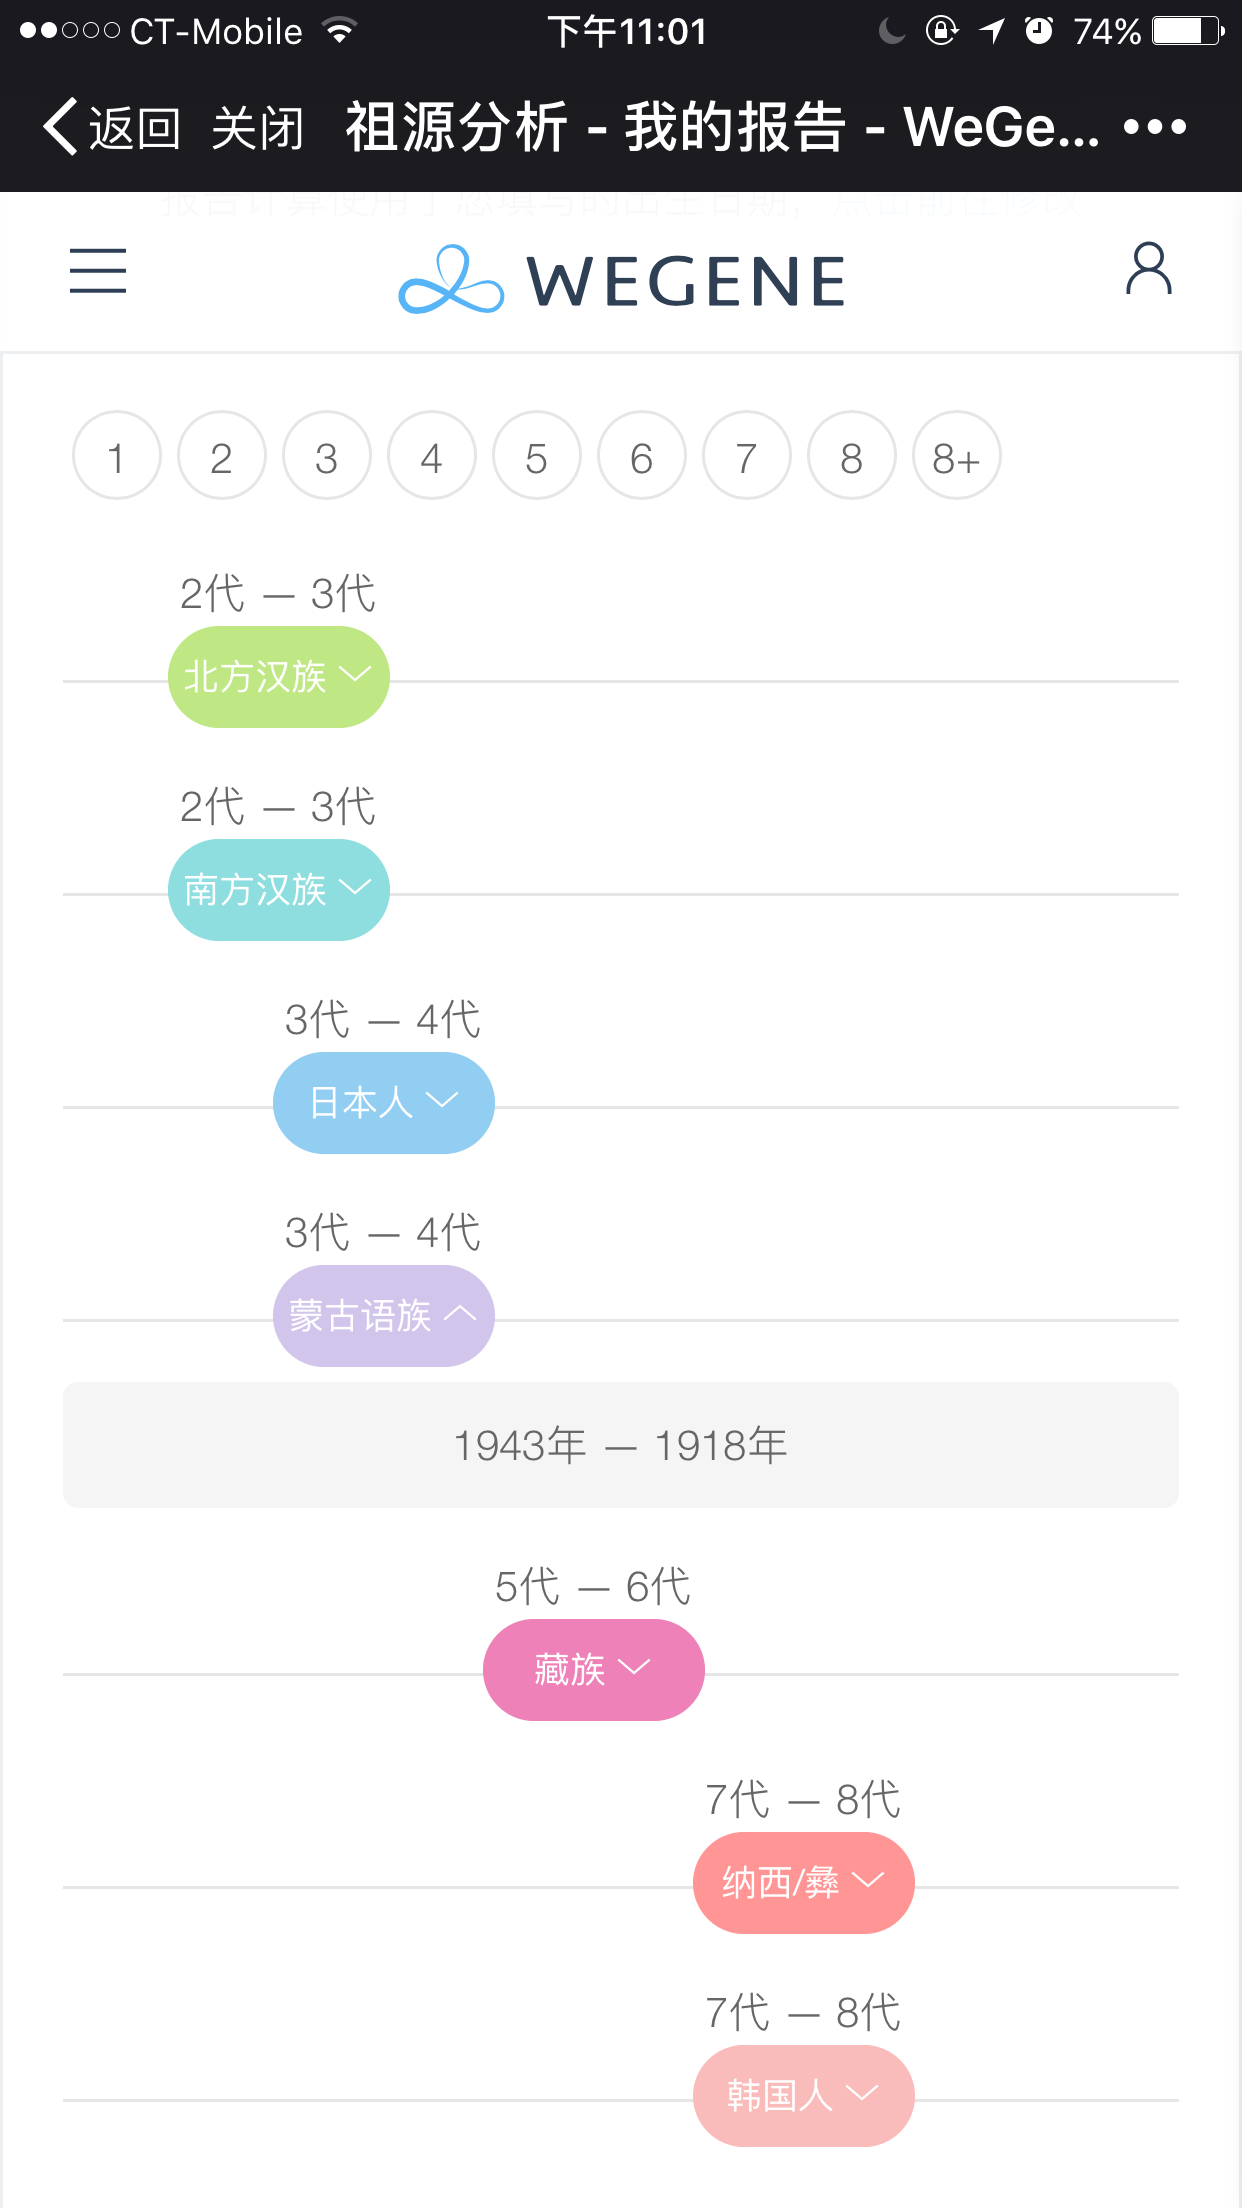Select generation filter circle 2
Viewport: 1242px width, 2208px height.
(222, 456)
